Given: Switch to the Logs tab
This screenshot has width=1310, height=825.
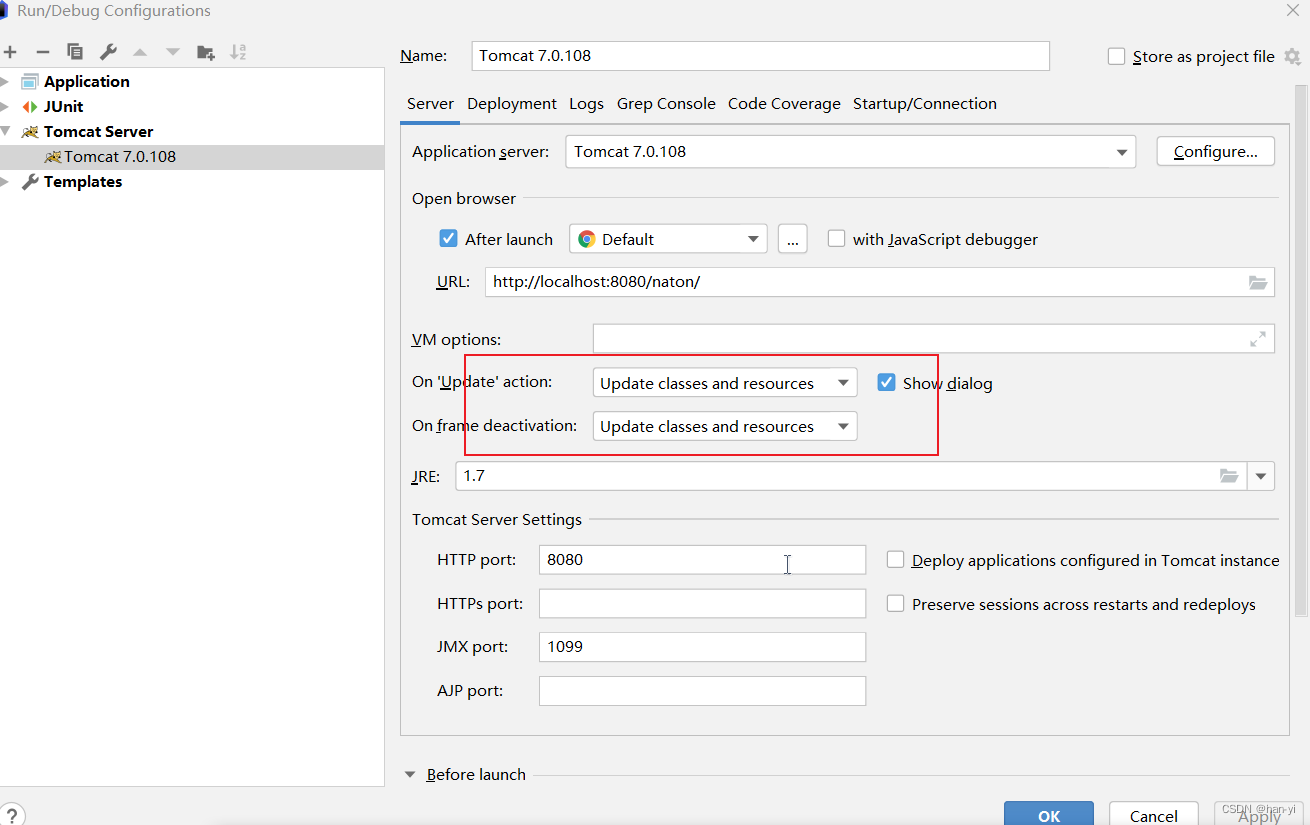Looking at the screenshot, I should 587,104.
